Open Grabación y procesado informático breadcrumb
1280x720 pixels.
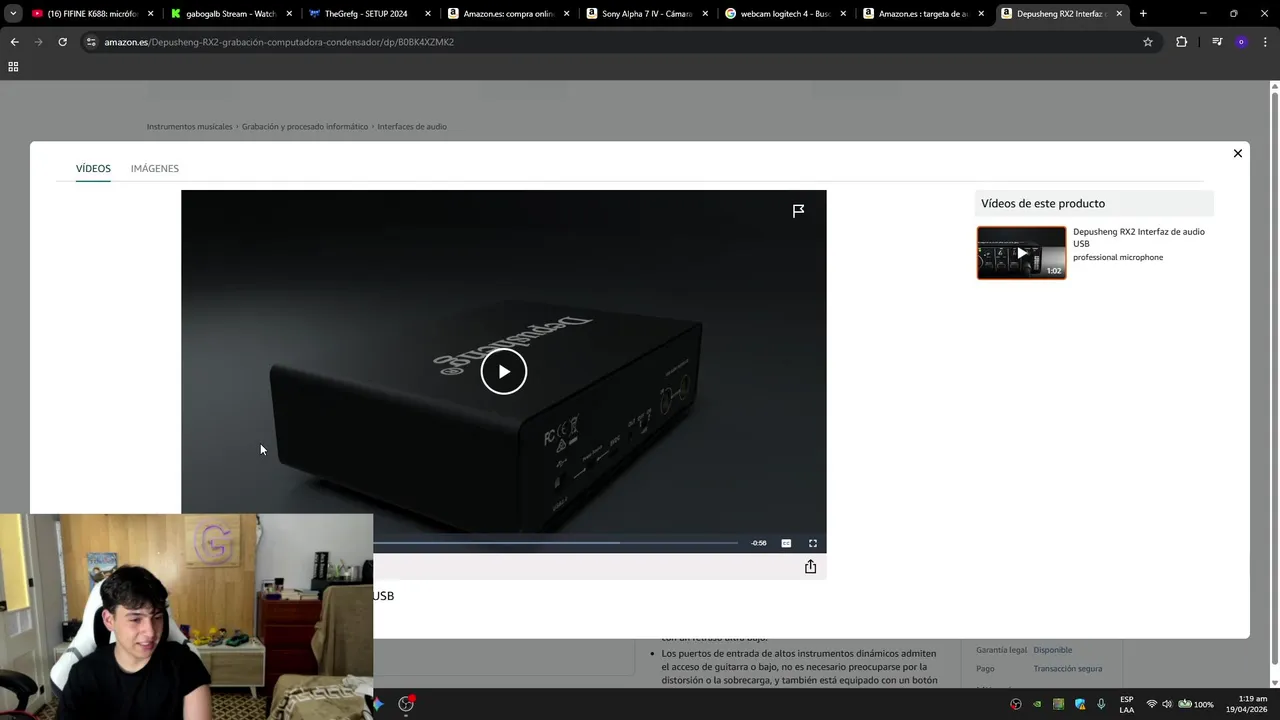point(305,126)
